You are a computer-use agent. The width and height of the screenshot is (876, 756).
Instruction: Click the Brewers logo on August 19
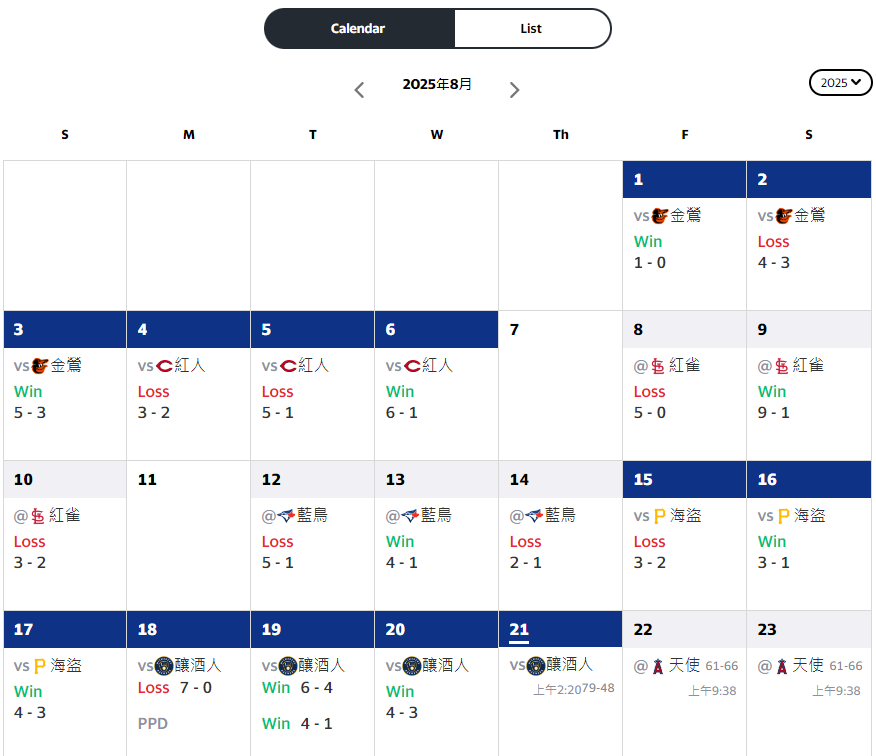tap(288, 666)
